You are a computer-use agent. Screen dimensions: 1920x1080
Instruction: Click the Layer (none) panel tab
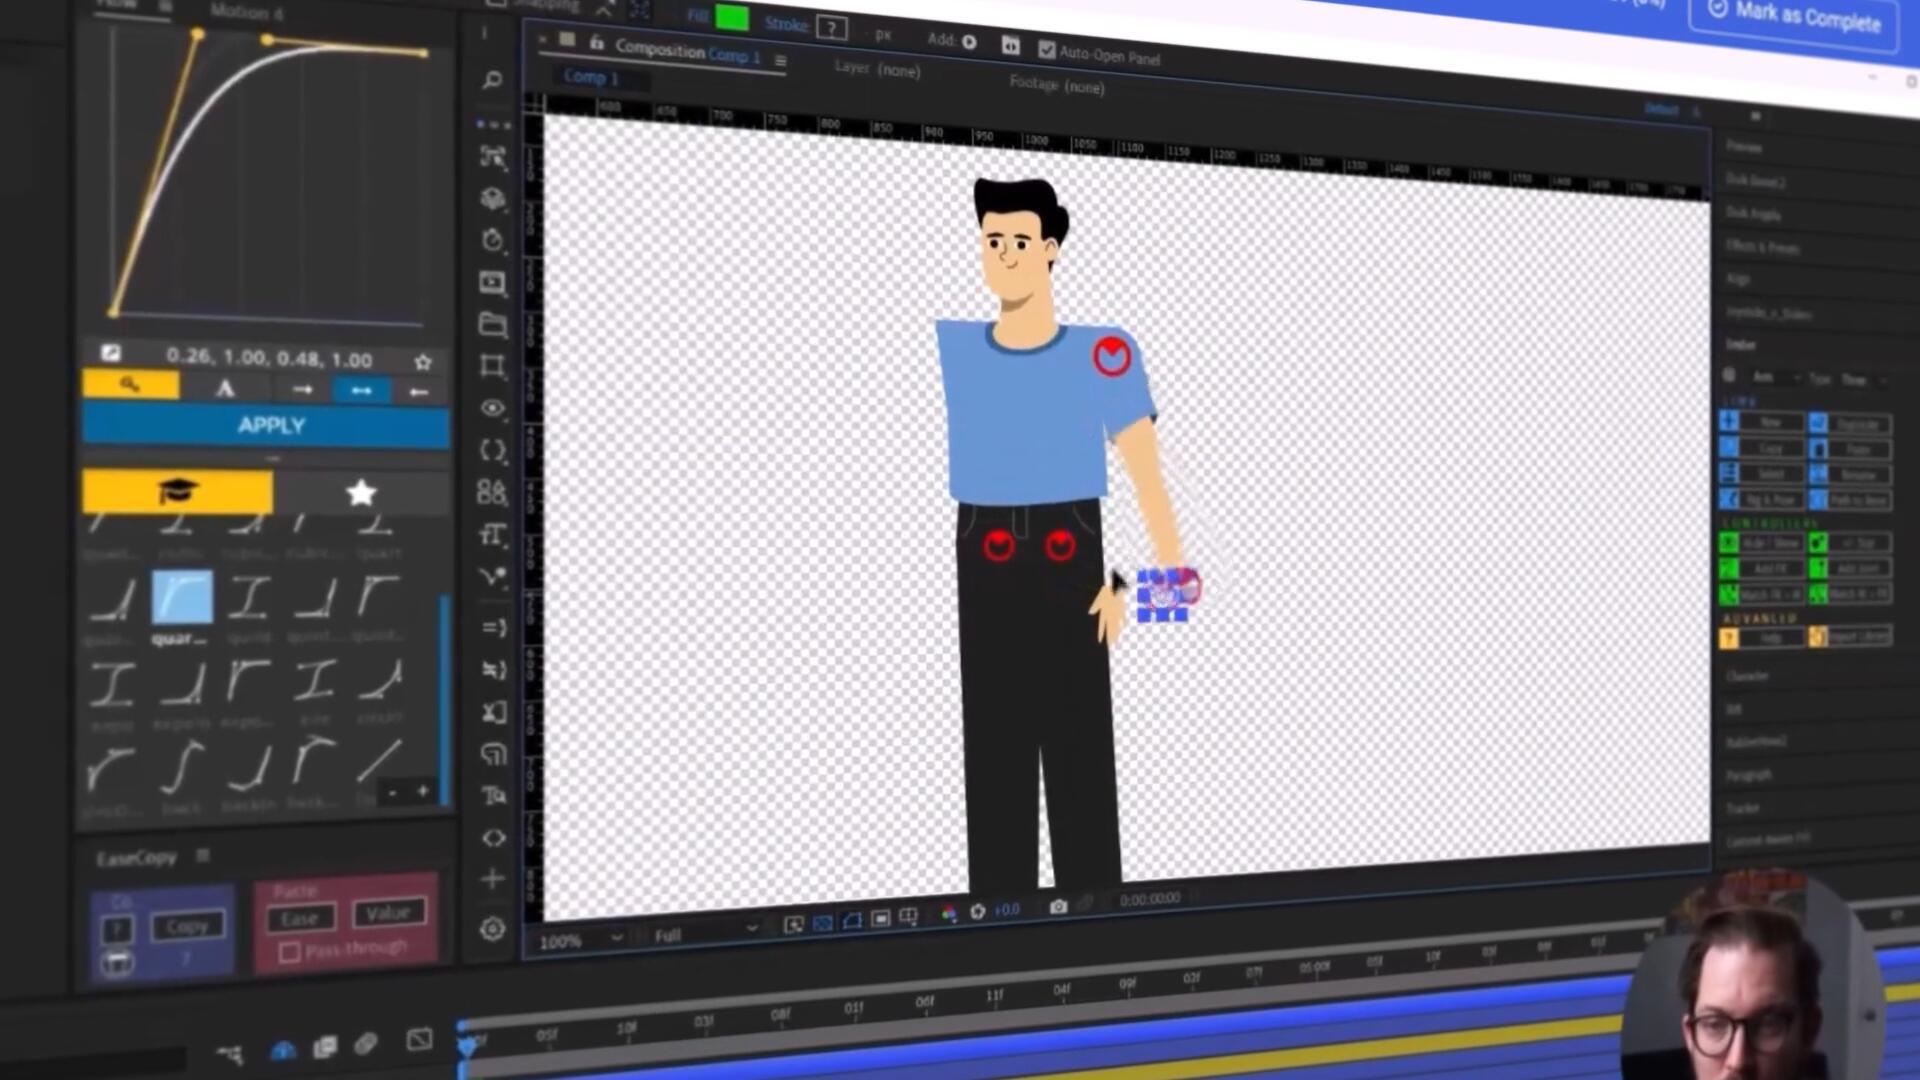pyautogui.click(x=877, y=68)
